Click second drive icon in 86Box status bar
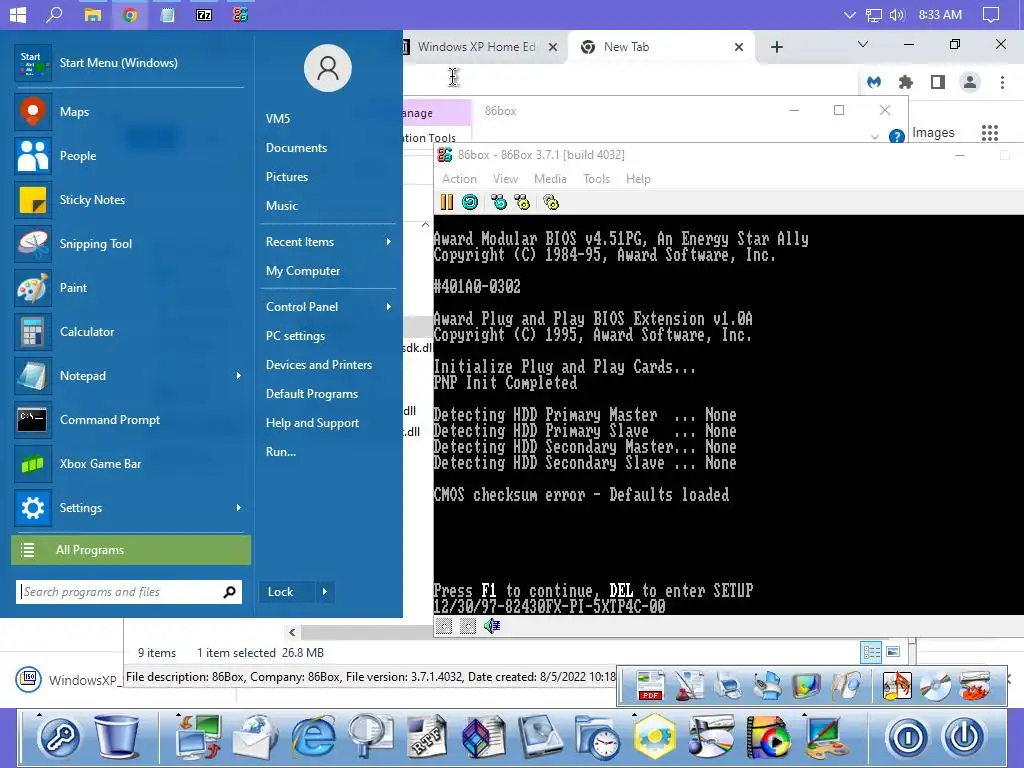This screenshot has height=768, width=1024. pos(468,626)
